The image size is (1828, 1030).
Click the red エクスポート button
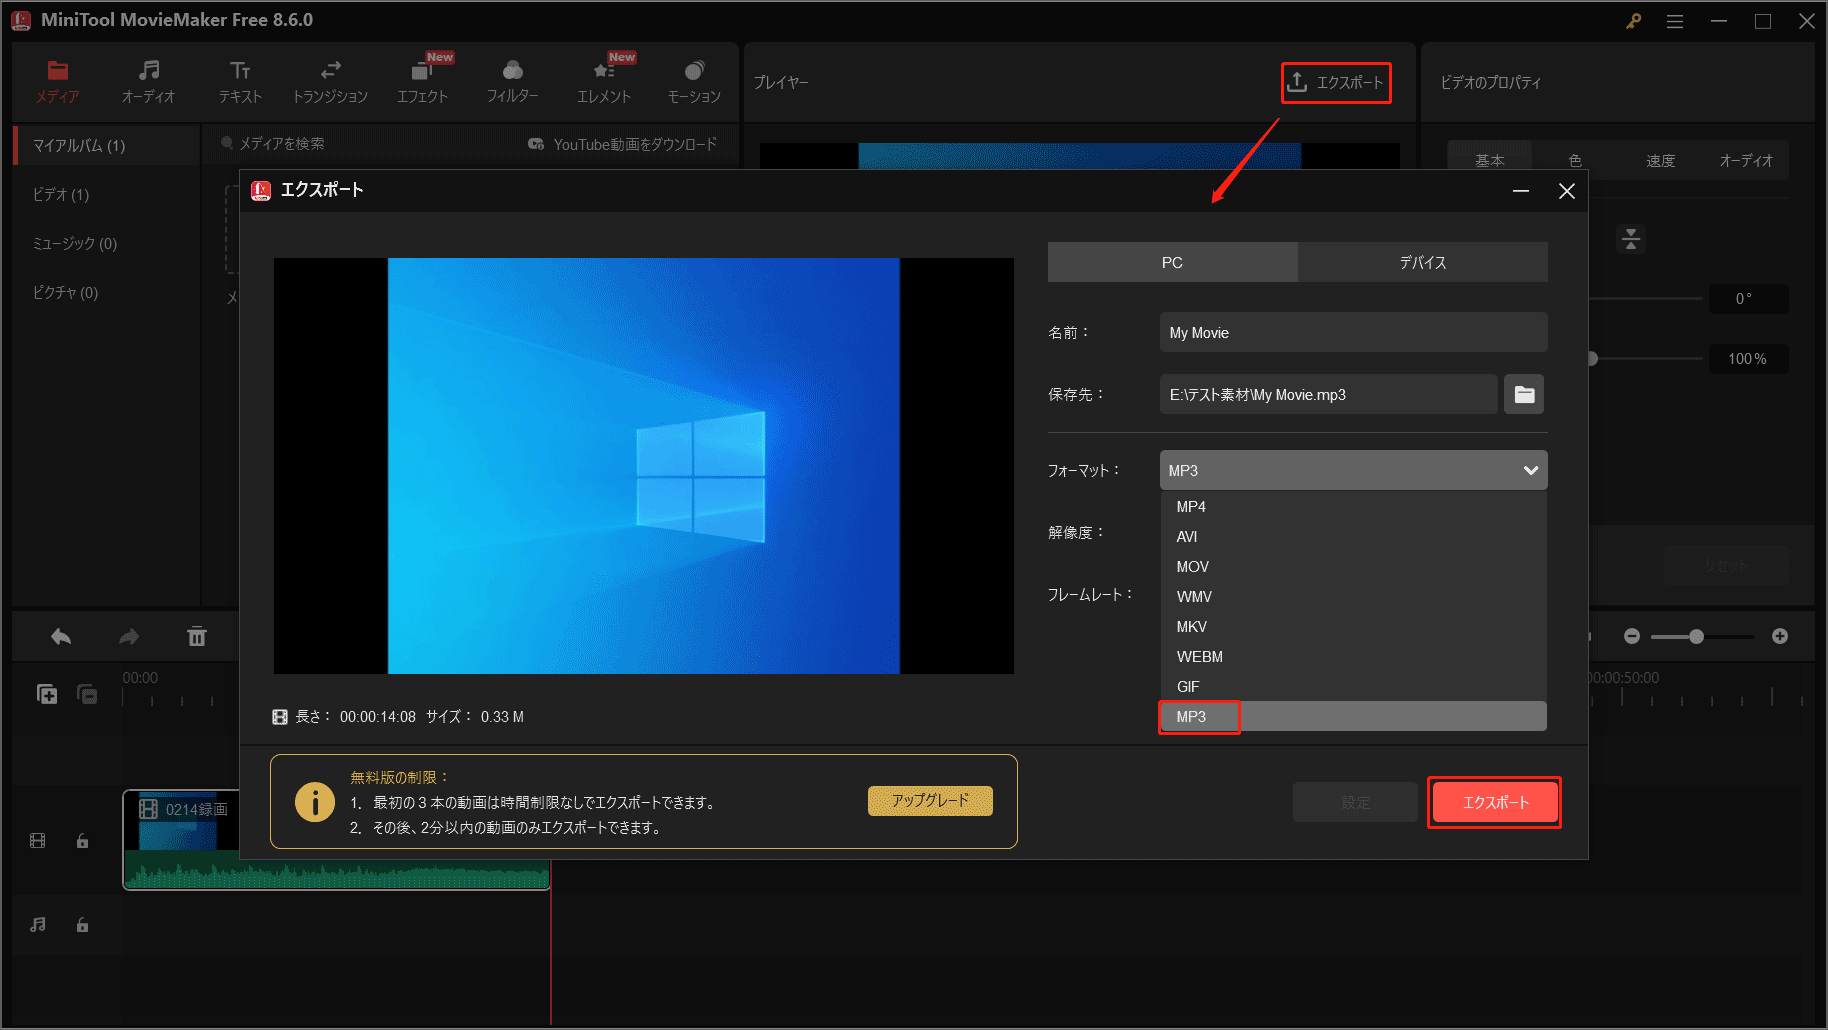point(1493,801)
